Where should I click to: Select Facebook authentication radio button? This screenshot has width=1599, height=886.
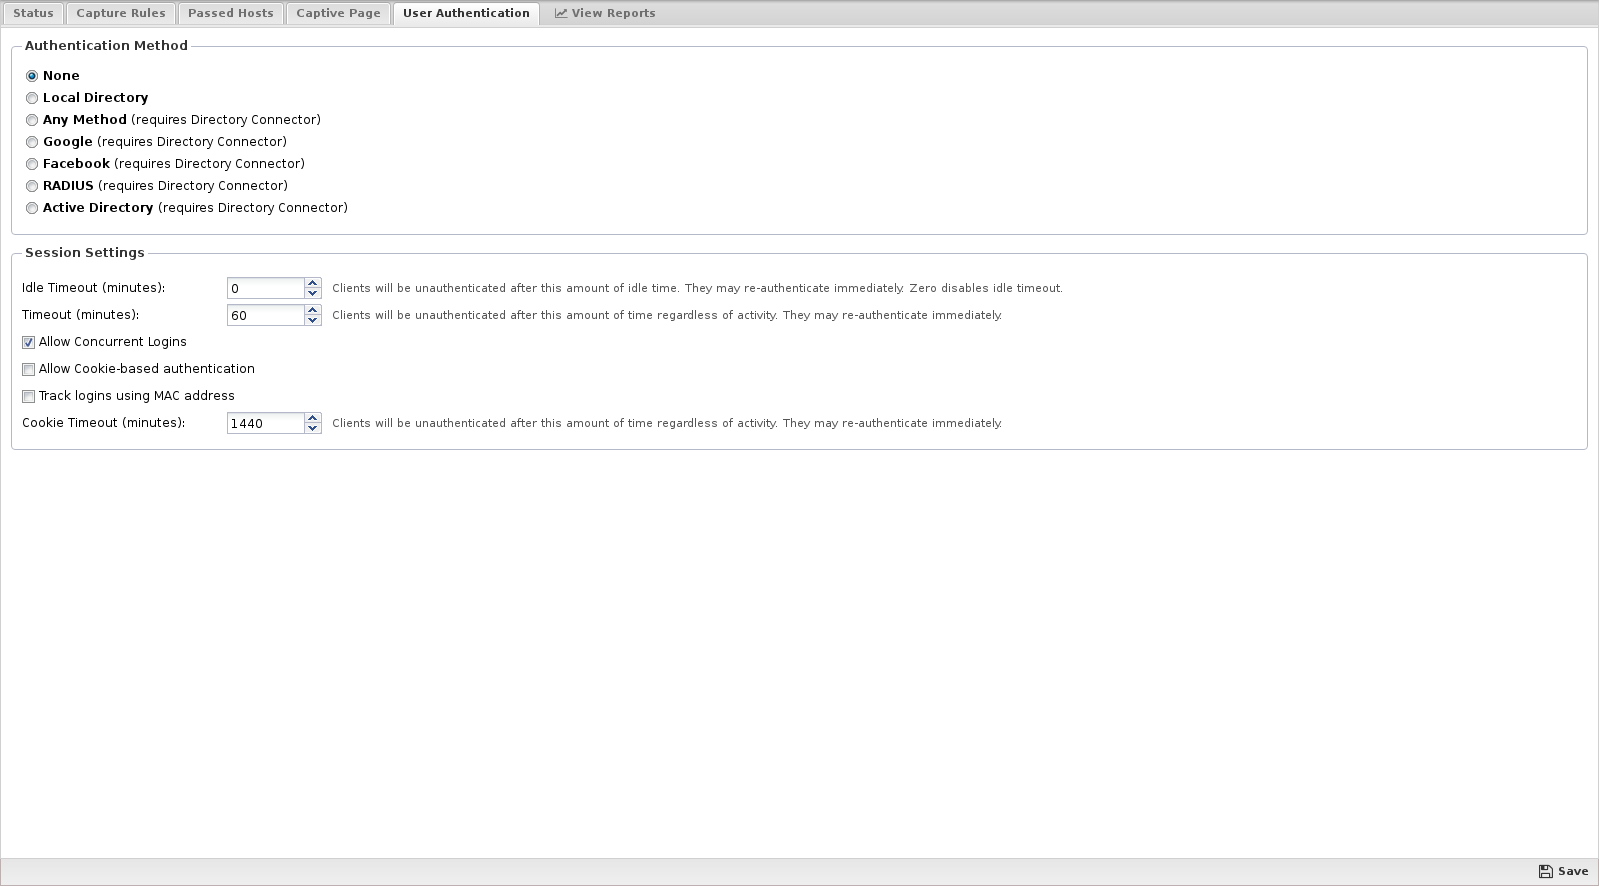[32, 164]
